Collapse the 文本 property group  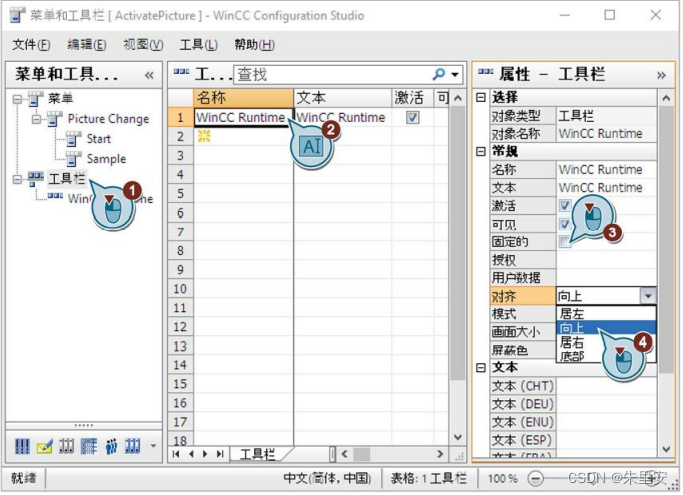click(481, 368)
